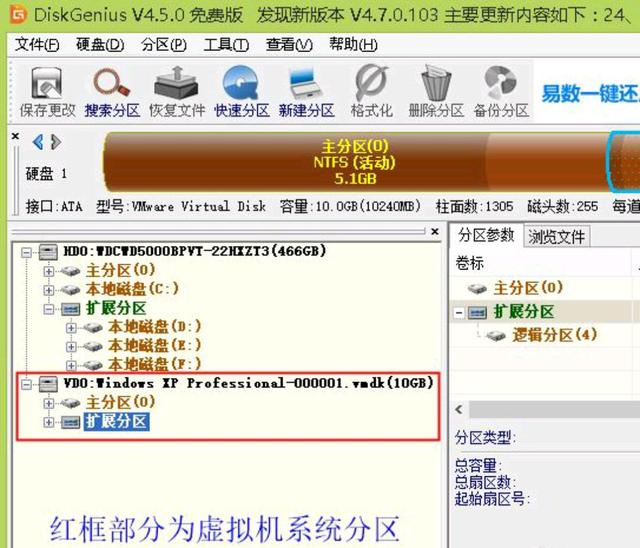This screenshot has width=640, height=548.
Task: Click the blue-outlined partition segment on disk bar
Action: pyautogui.click(x=624, y=162)
